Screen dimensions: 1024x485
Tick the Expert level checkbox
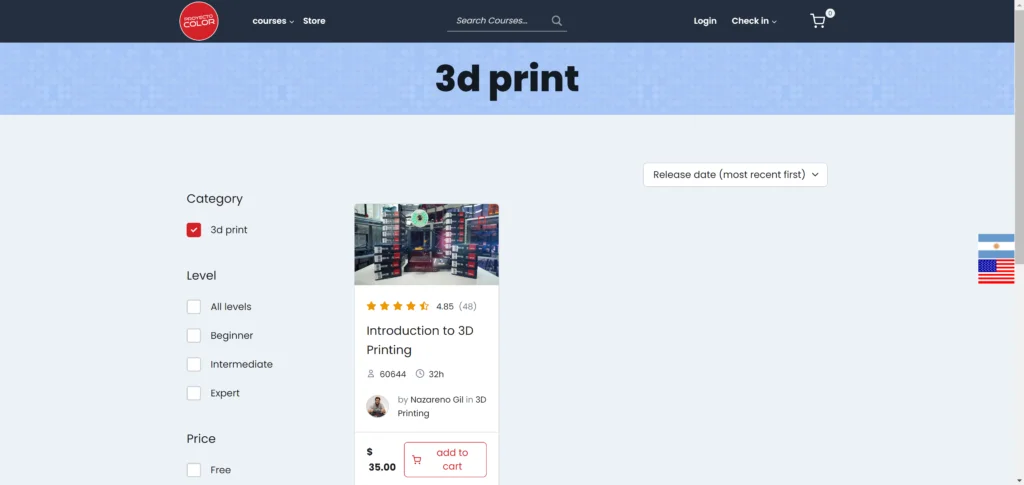(x=194, y=393)
